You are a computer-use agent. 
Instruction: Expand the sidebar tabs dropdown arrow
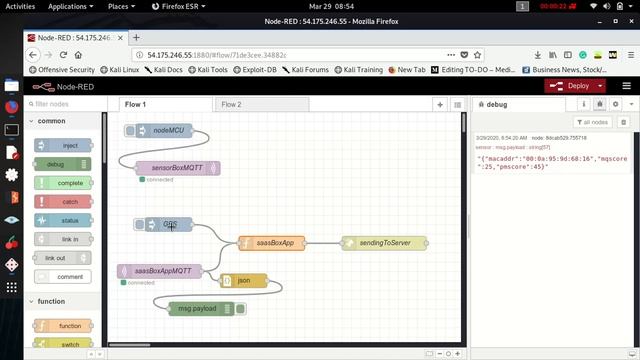(631, 104)
